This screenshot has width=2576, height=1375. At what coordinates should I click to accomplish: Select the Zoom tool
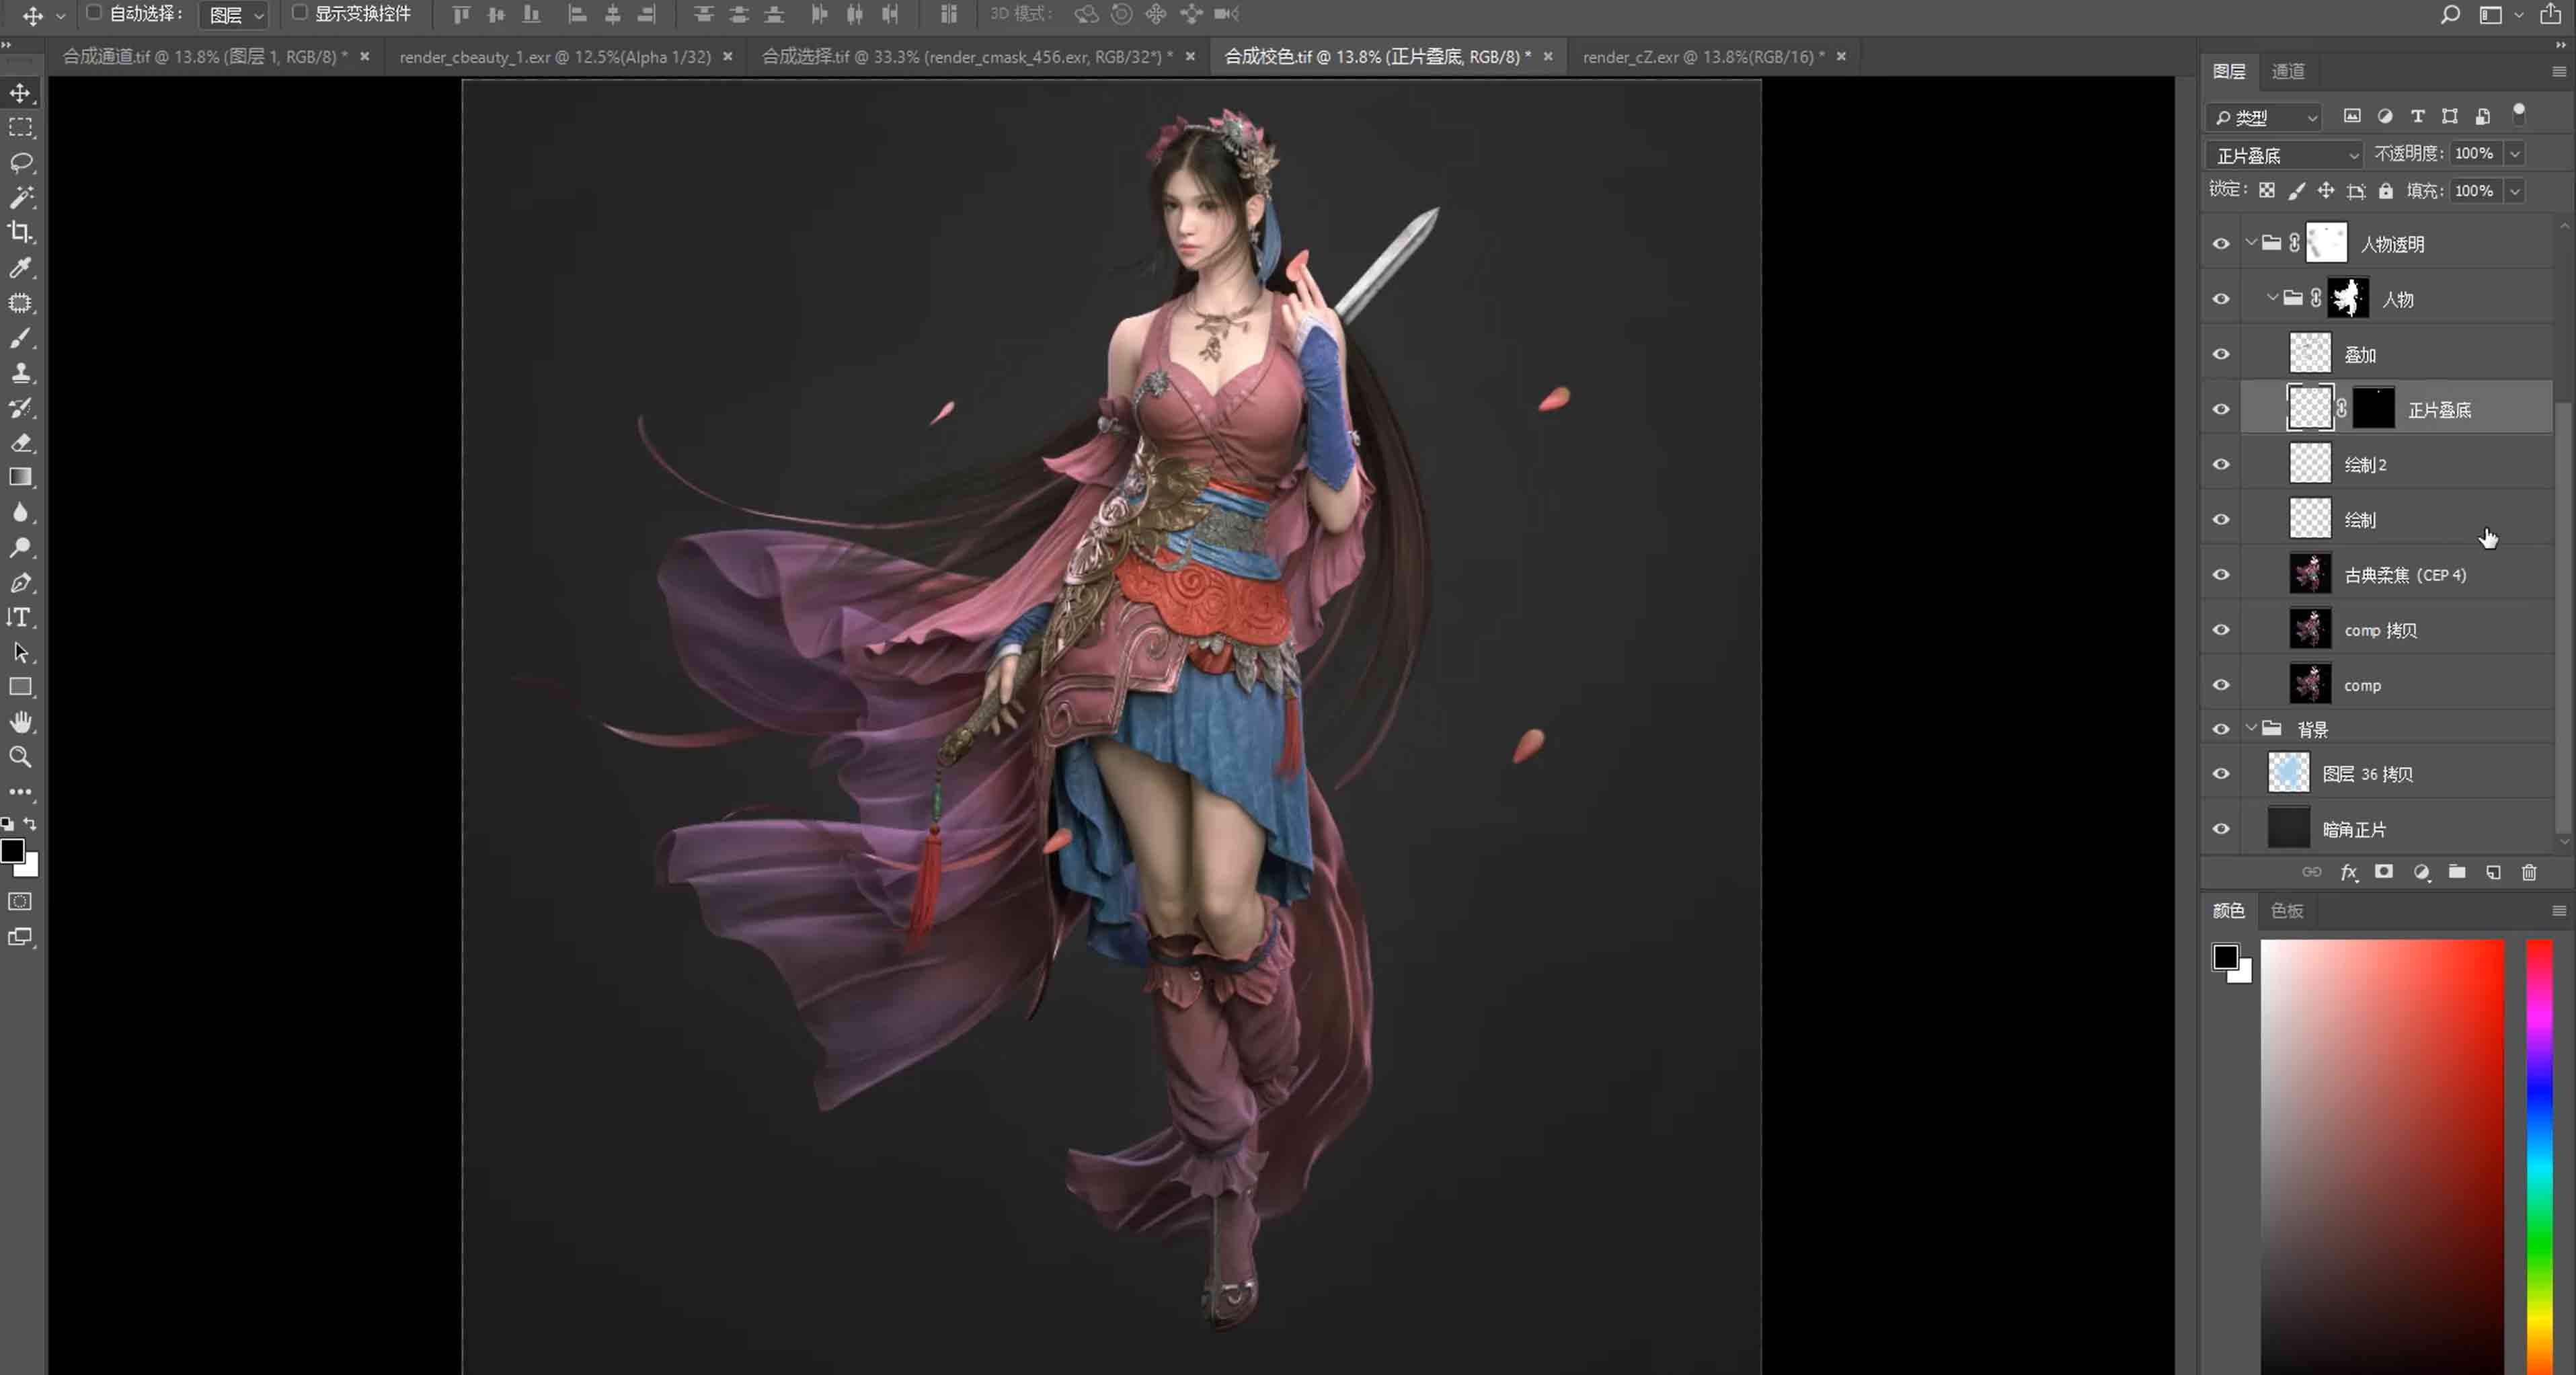(21, 757)
